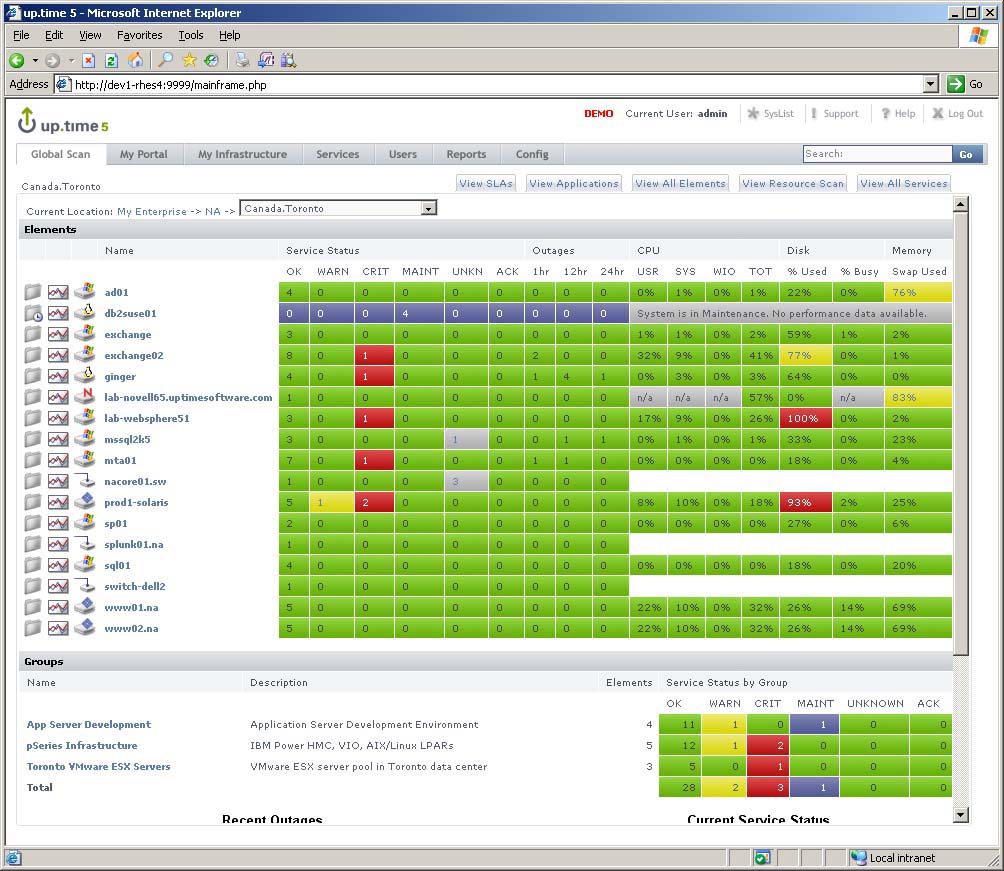Click the View Applications button
The width and height of the screenshot is (1004, 871).
point(574,184)
